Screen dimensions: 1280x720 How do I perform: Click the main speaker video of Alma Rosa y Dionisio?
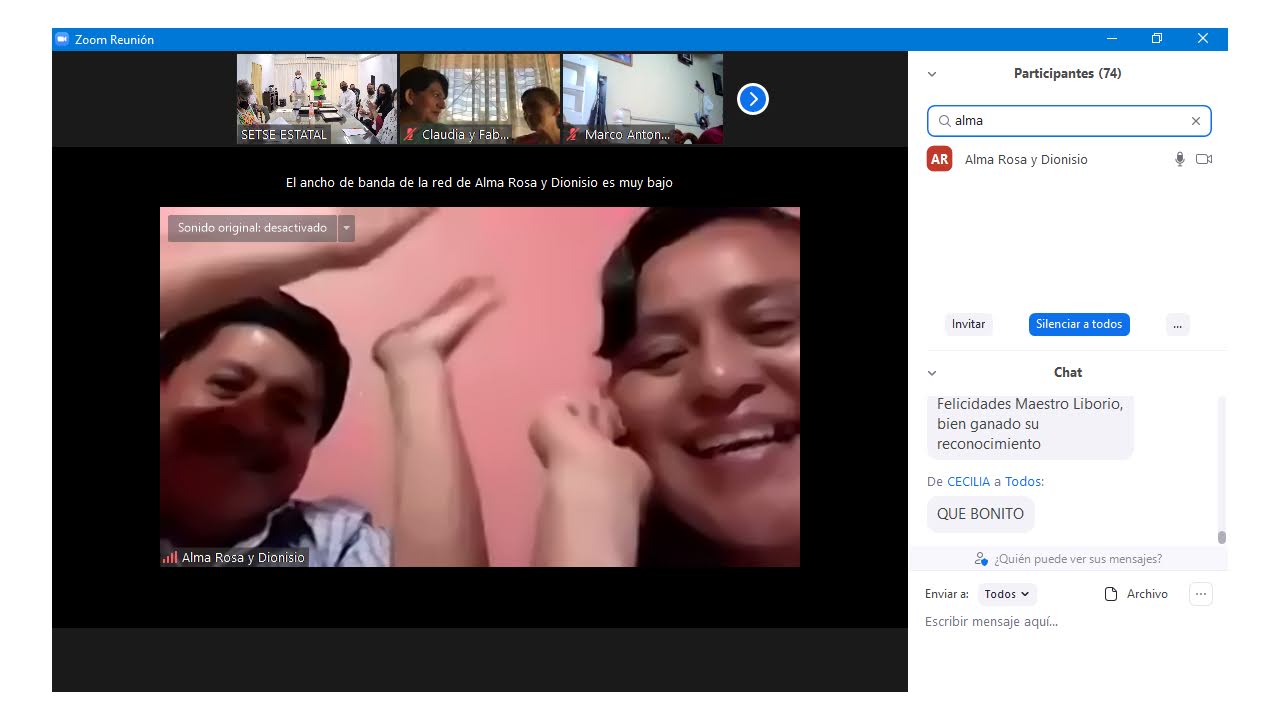tap(480, 387)
